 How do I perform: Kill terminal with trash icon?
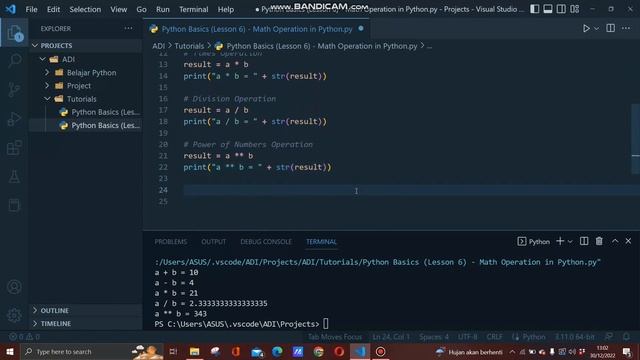[599, 241]
